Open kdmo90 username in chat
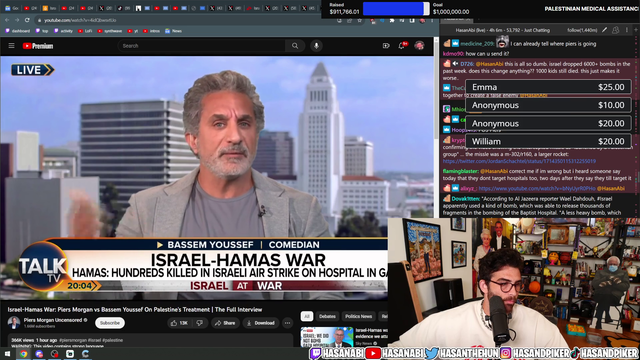 click(453, 53)
